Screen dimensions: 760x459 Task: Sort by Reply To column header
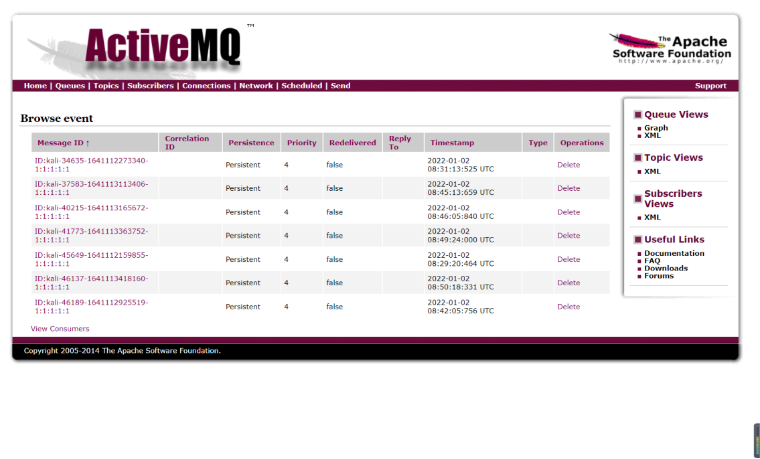pyautogui.click(x=400, y=142)
